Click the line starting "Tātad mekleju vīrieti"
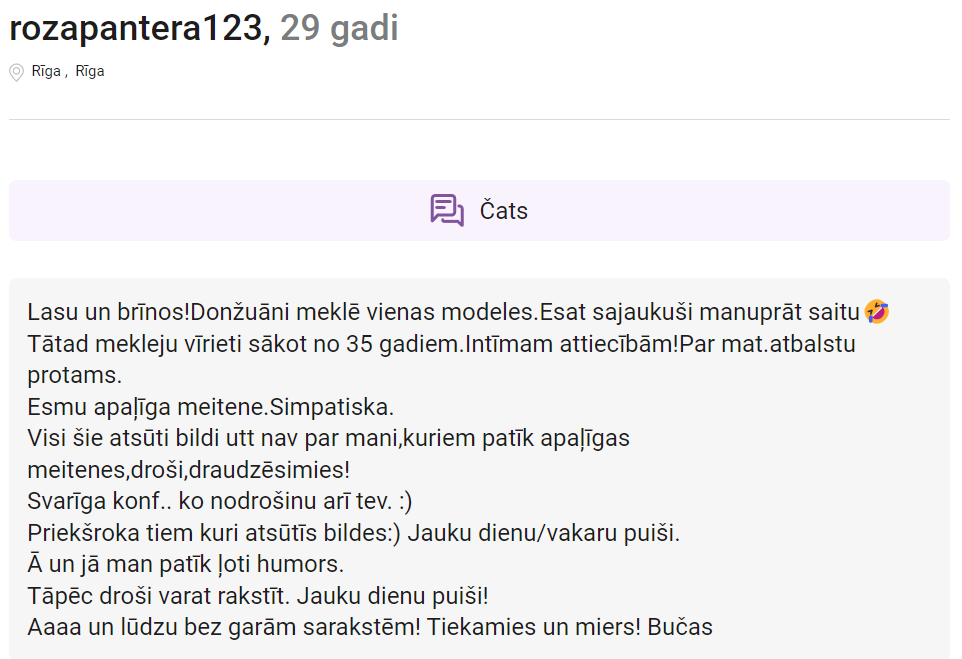This screenshot has height=659, width=962. coord(441,344)
